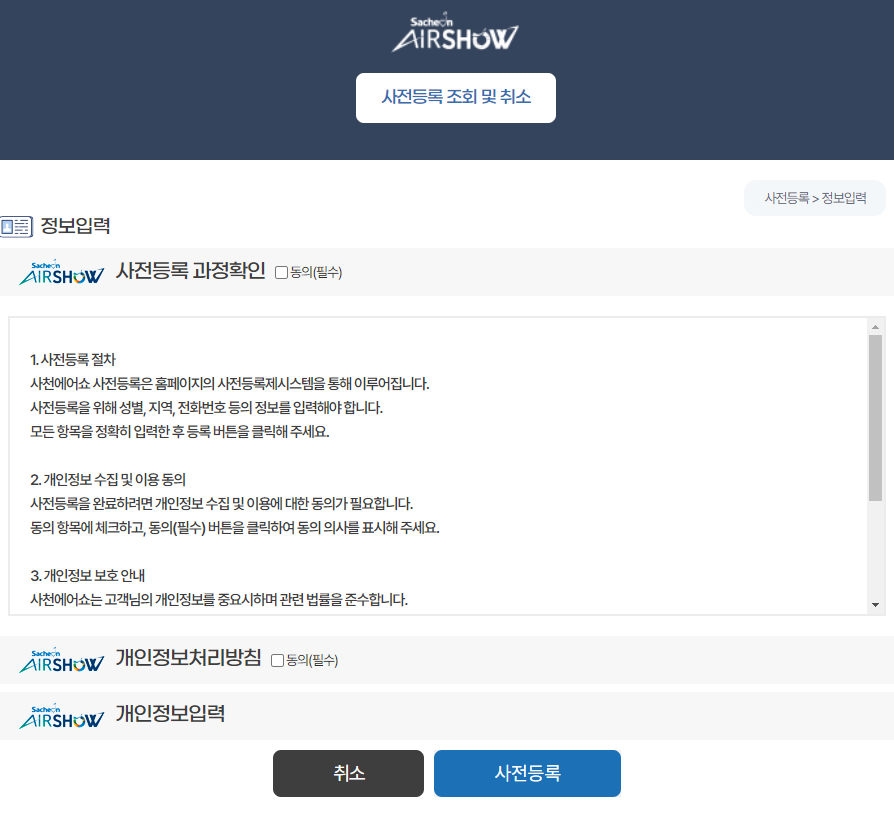Click the AIRSHOW logo next to 개인정보처리방침
This screenshot has height=824, width=894.
pos(60,661)
